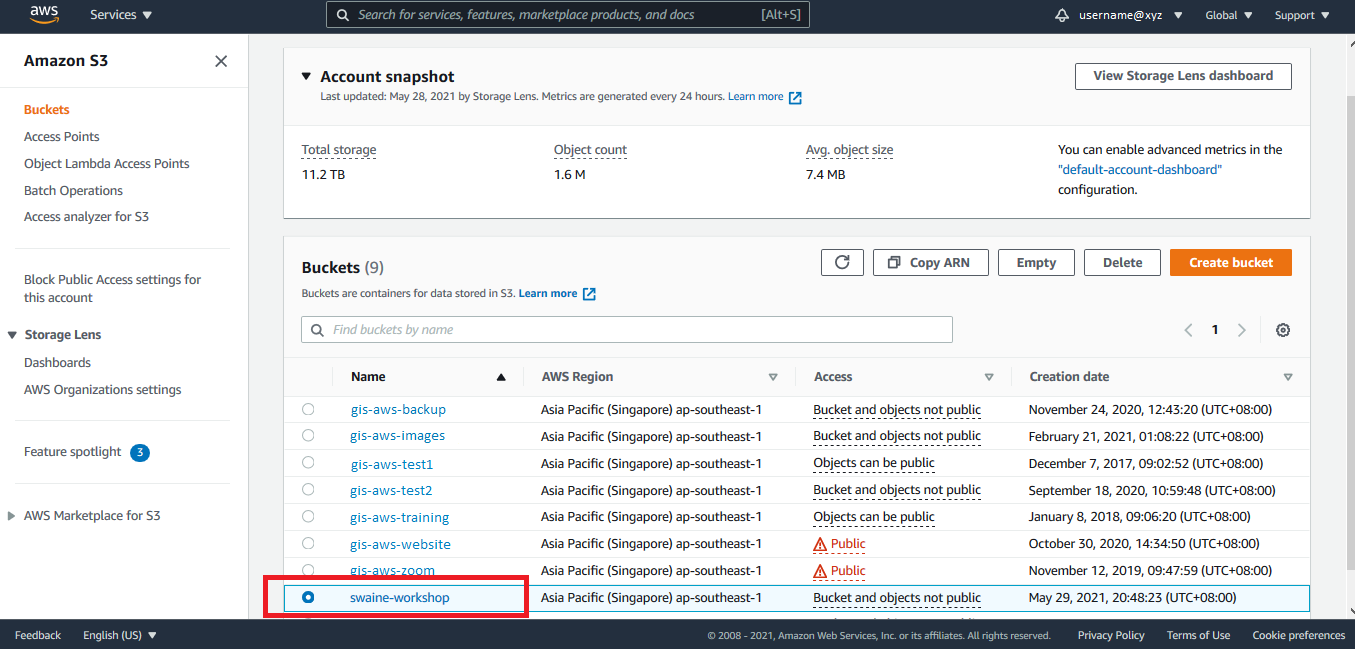Open AWS Region column filter arrow
The height and width of the screenshot is (649, 1355).
coord(773,377)
